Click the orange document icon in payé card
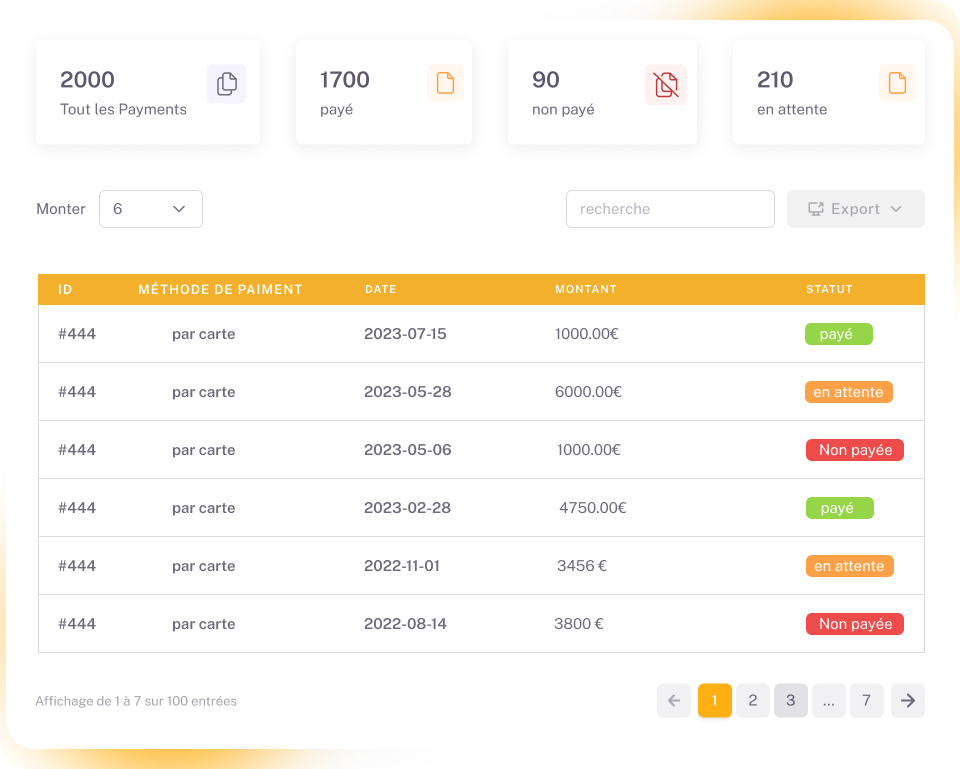 tap(445, 84)
